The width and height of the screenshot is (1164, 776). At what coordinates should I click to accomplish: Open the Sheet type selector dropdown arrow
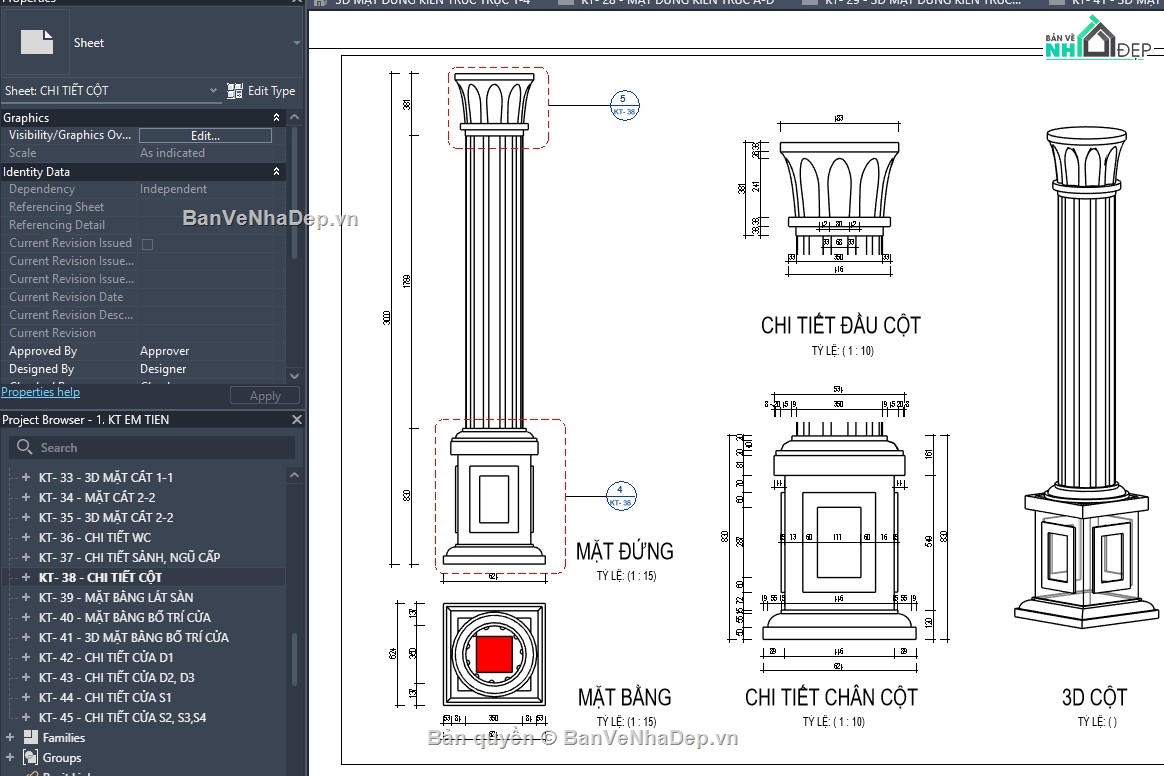coord(296,43)
